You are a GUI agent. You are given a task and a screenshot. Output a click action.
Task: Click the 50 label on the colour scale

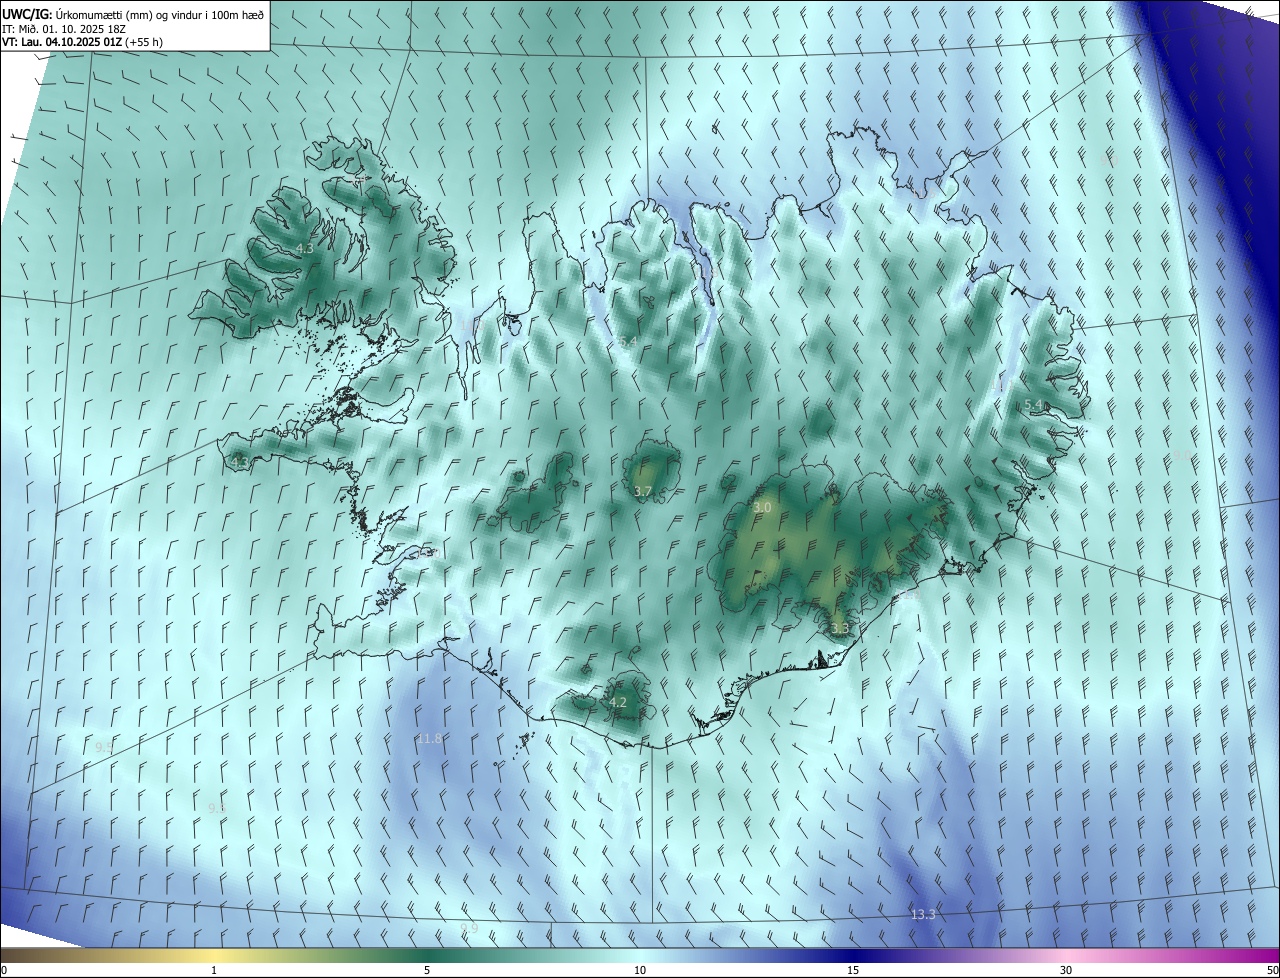pyautogui.click(x=1272, y=970)
